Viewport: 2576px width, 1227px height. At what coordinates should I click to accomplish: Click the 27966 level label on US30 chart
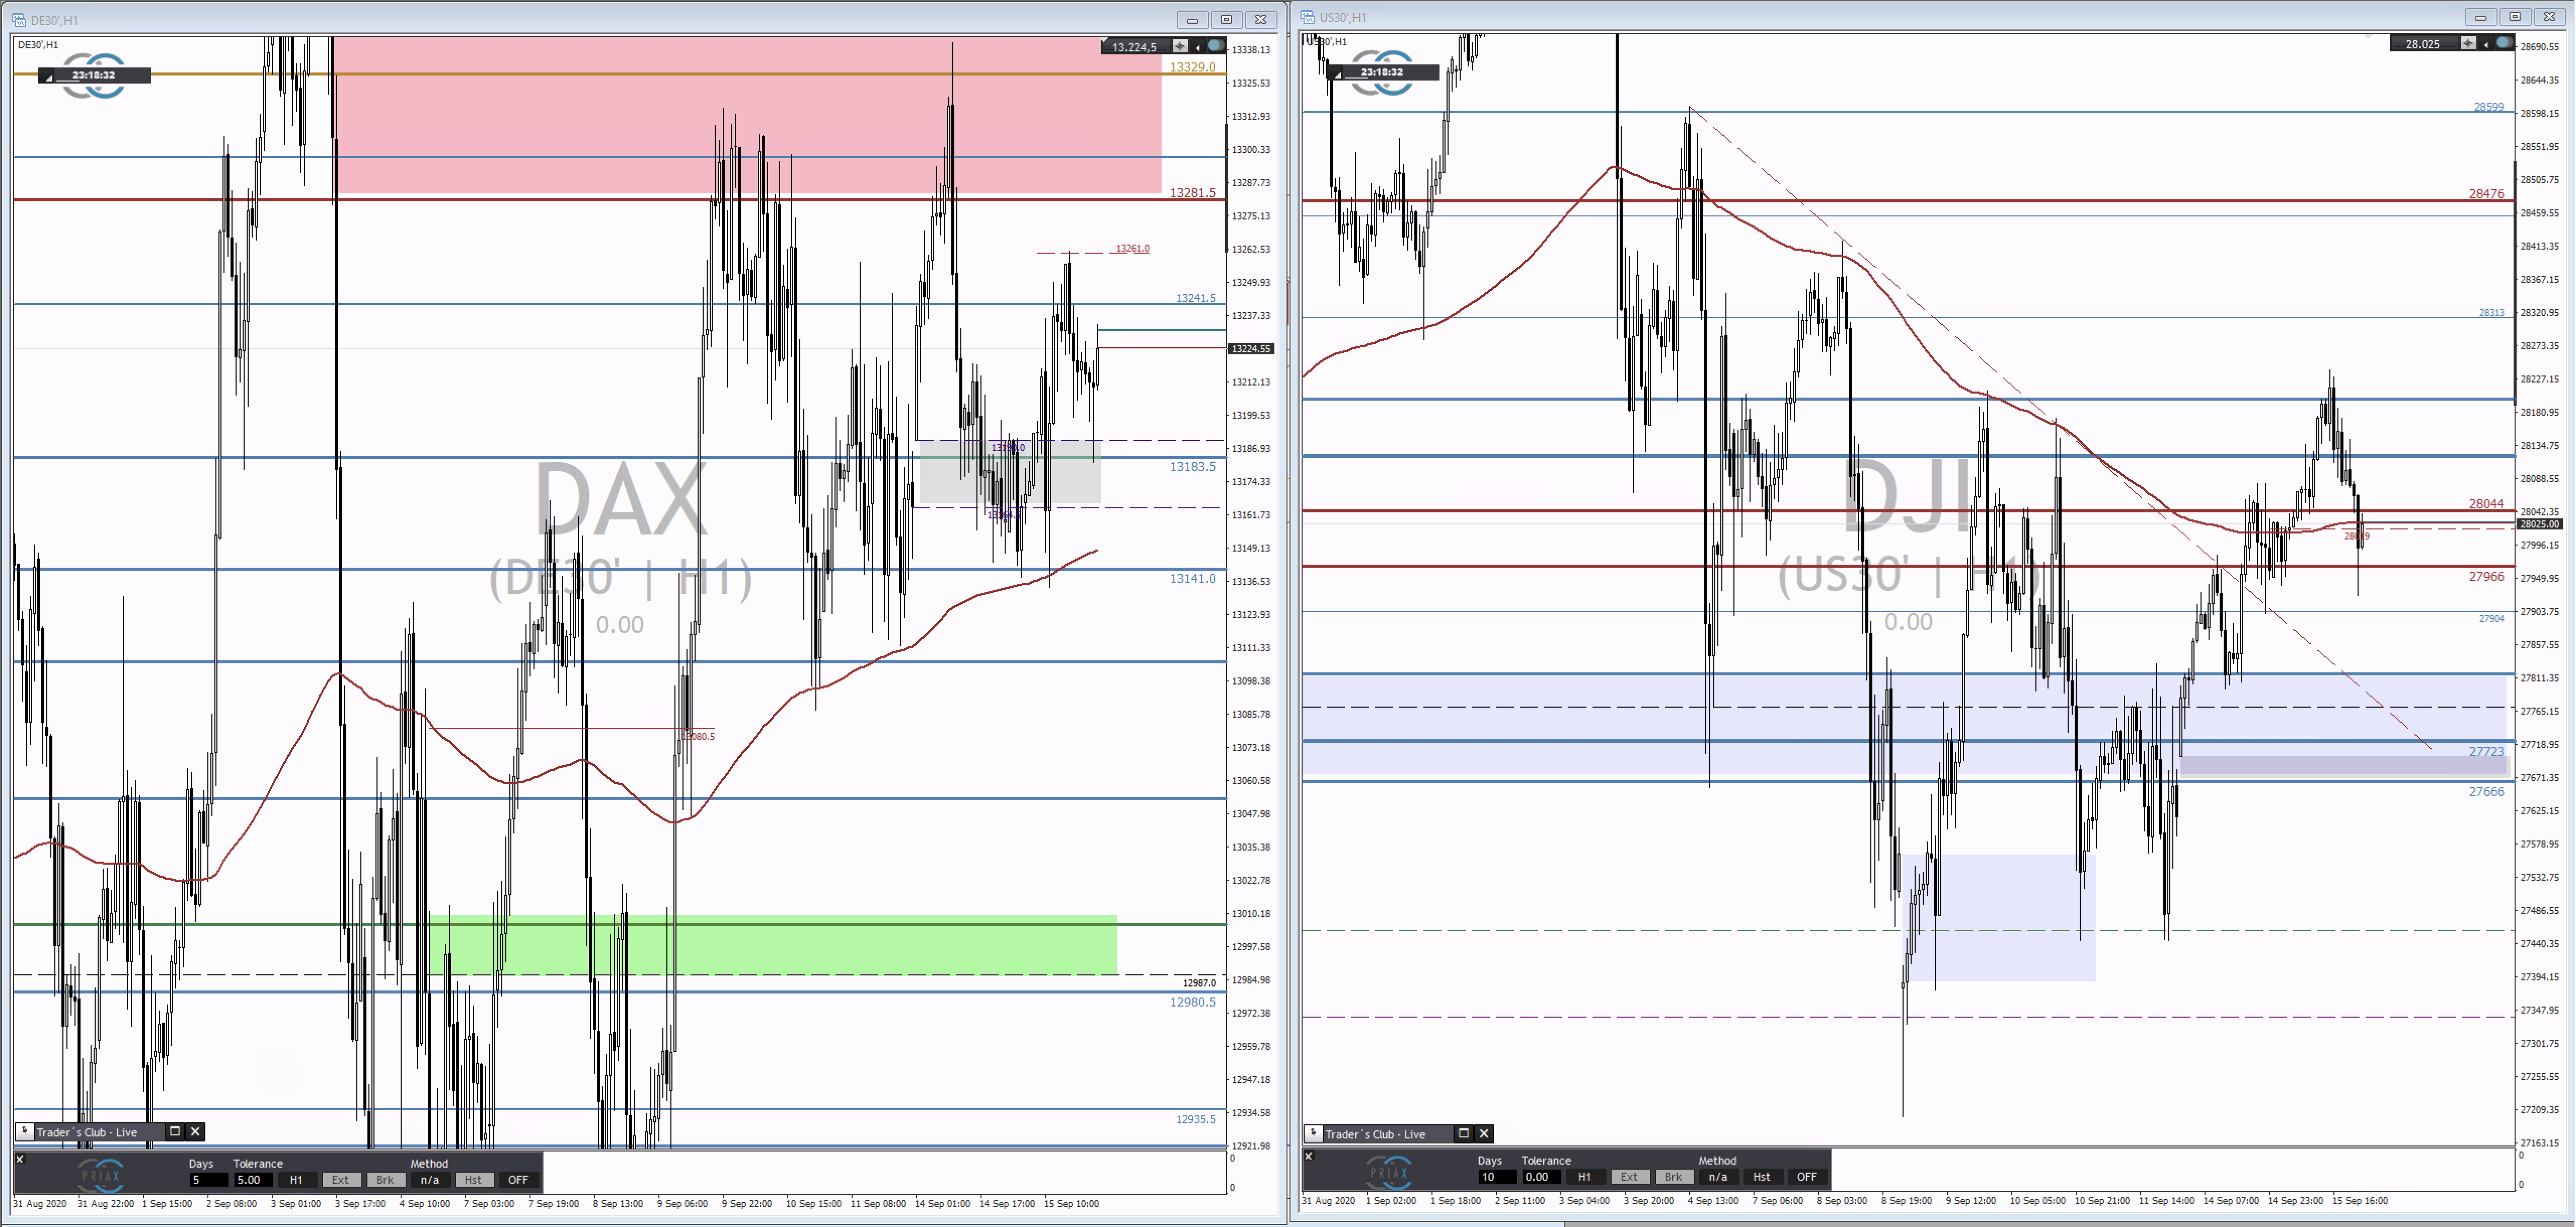coord(2487,577)
